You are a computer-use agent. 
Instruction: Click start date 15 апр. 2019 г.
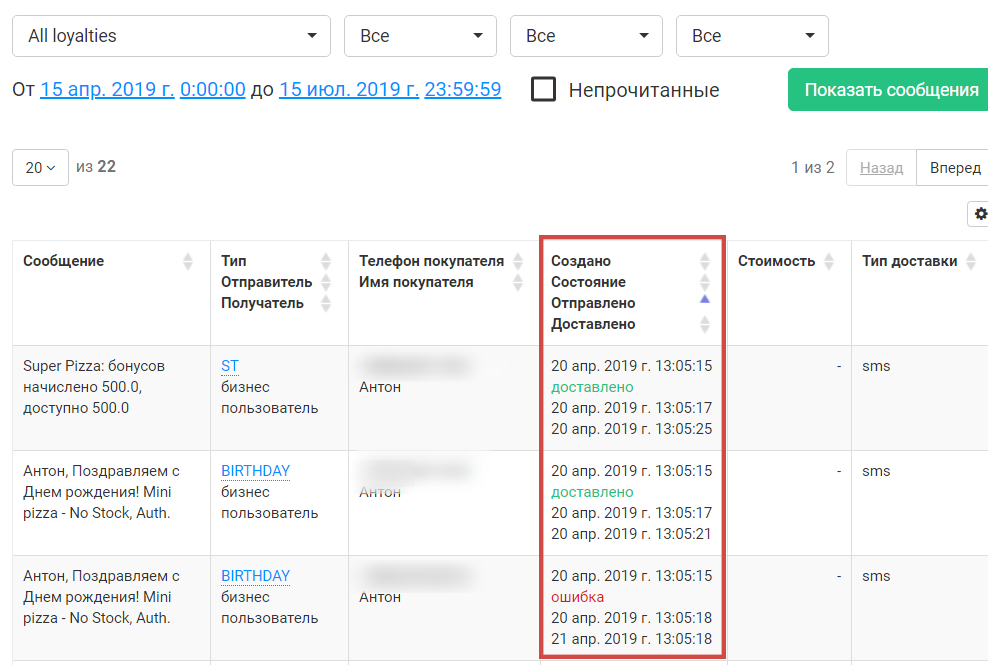[x=107, y=89]
